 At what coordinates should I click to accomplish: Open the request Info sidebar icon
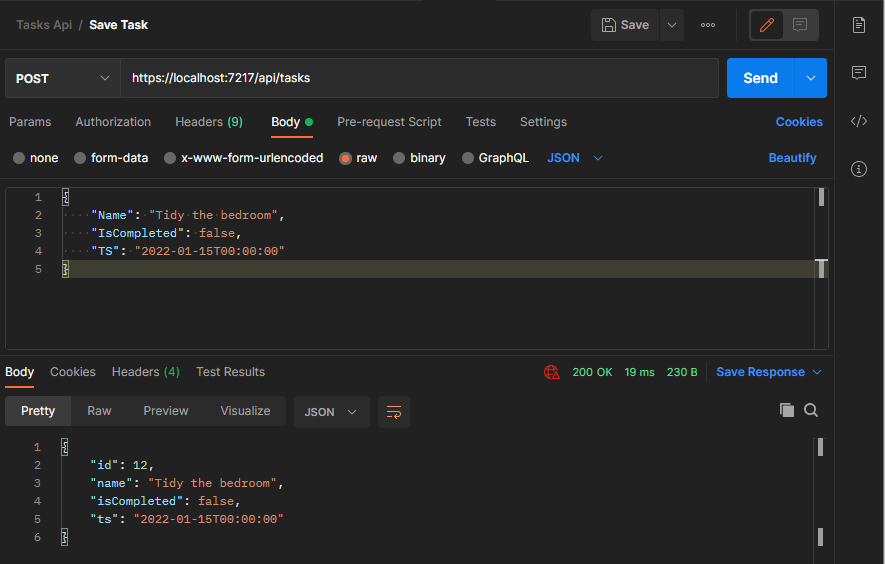(858, 169)
